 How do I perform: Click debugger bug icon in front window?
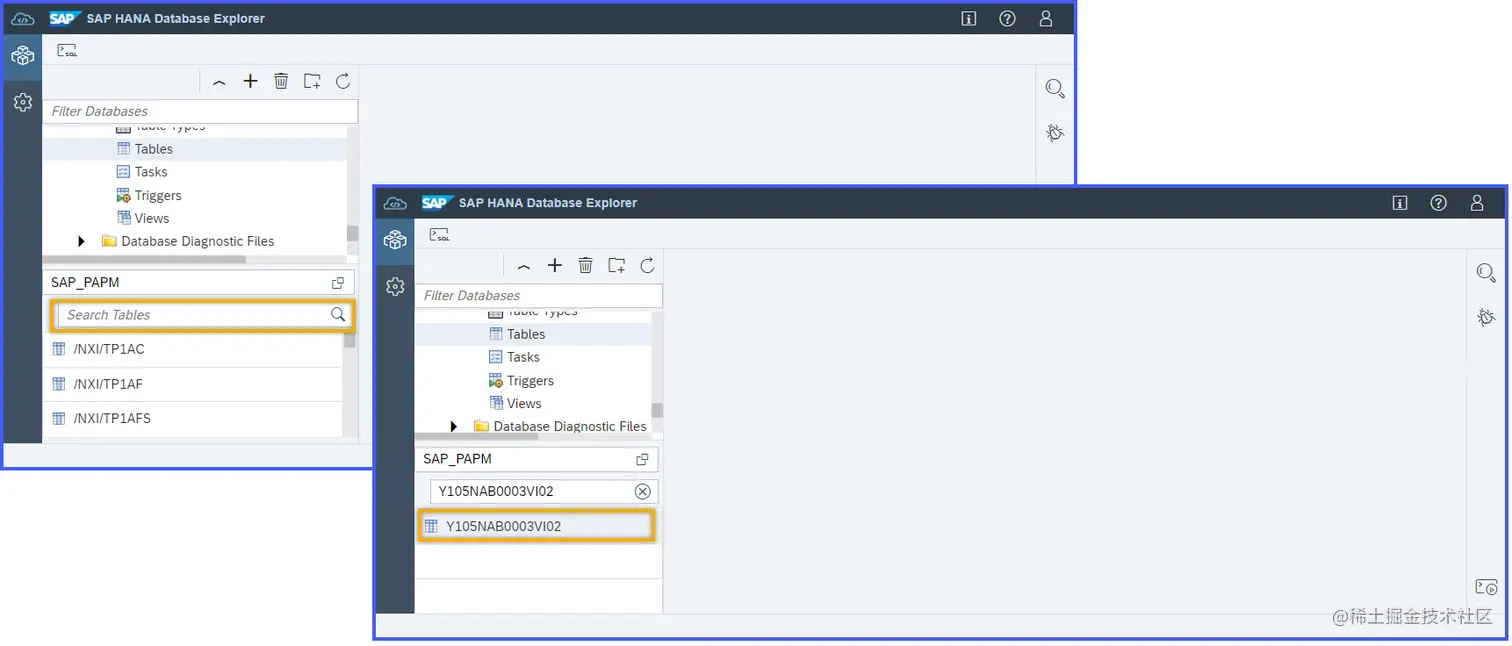(x=1486, y=317)
